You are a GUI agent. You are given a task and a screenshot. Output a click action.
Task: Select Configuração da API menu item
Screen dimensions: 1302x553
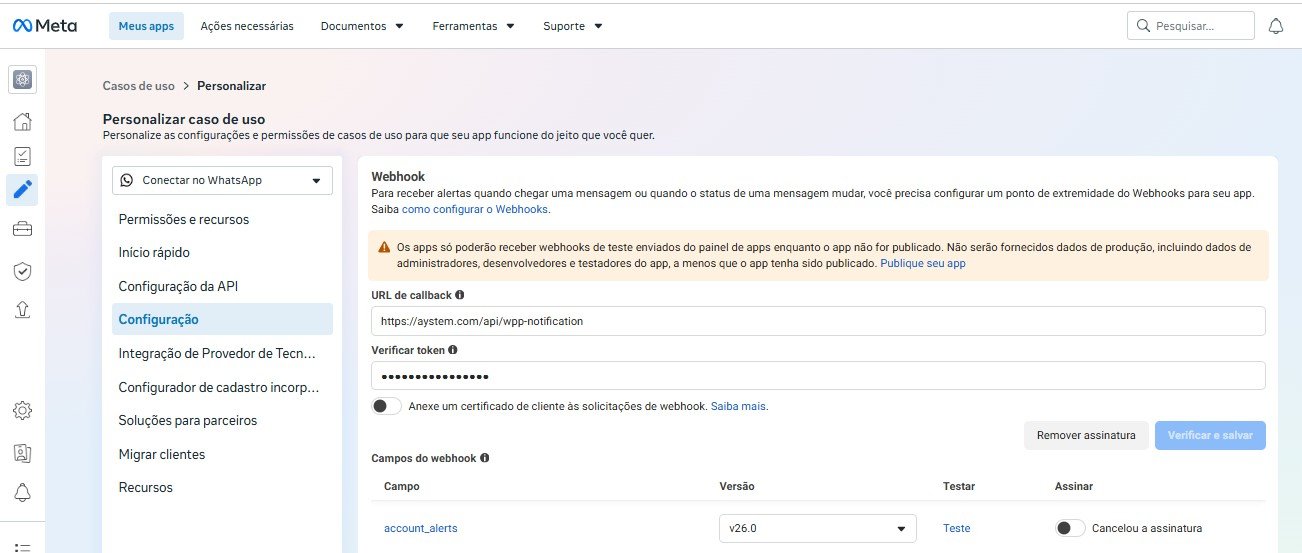(222, 286)
